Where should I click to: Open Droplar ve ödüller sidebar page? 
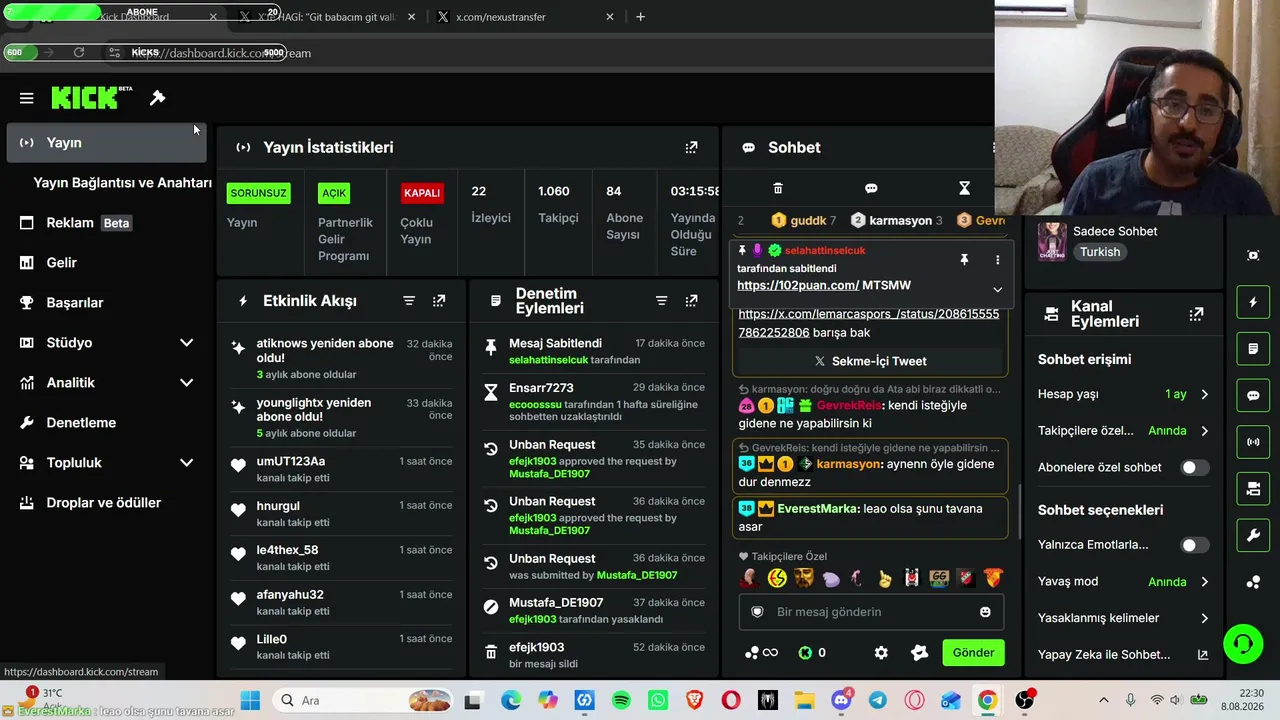tap(106, 503)
